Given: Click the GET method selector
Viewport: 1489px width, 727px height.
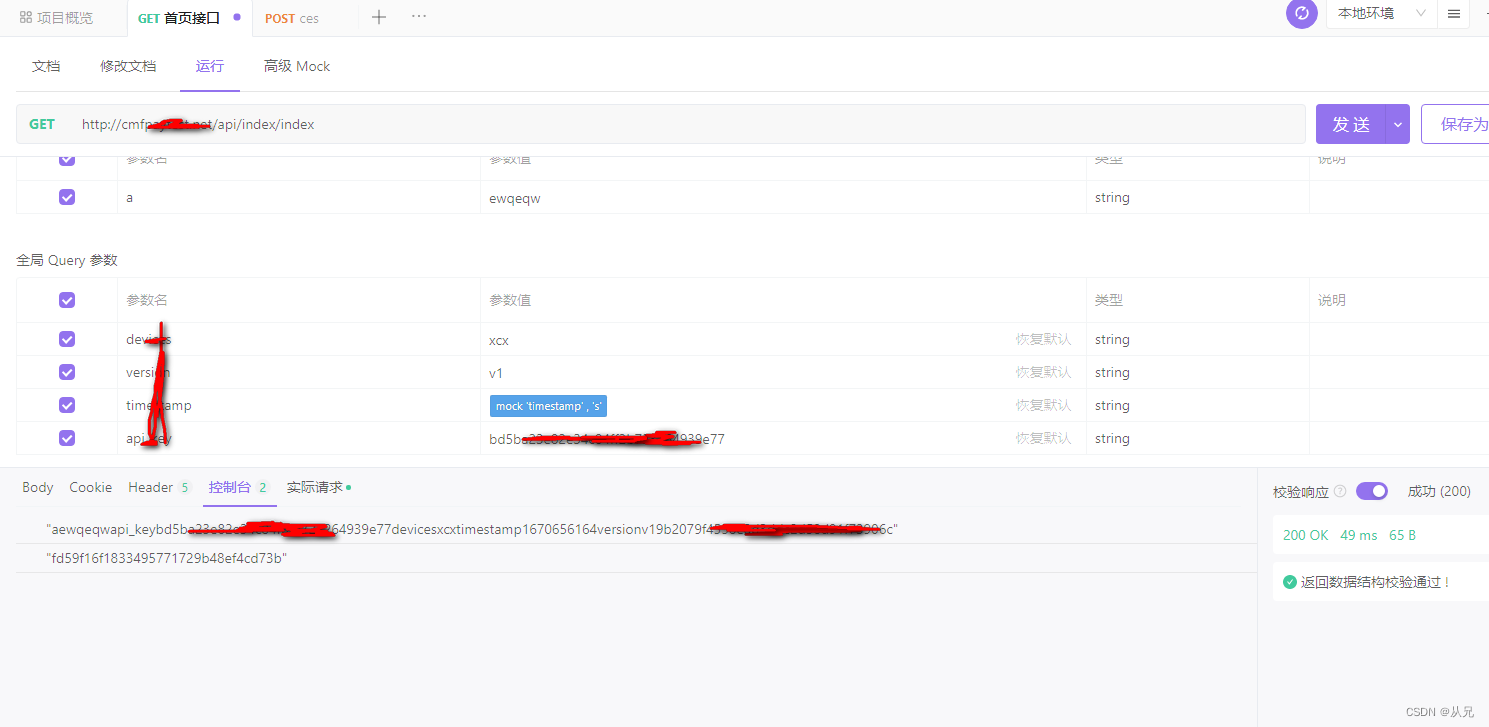Looking at the screenshot, I should pos(42,124).
